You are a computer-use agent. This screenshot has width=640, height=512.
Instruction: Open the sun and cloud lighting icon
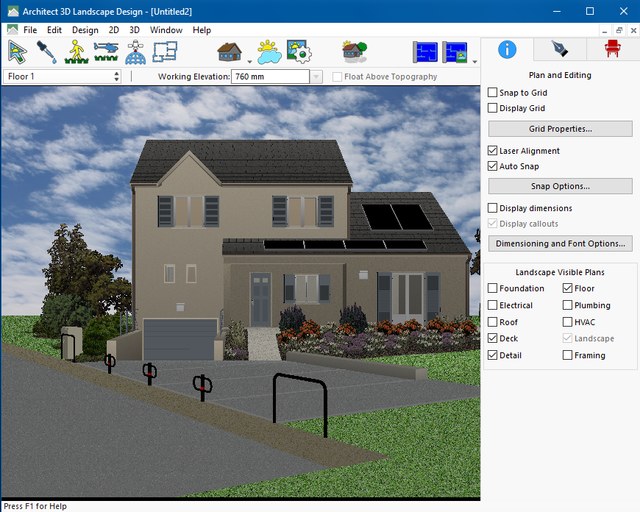(x=270, y=51)
